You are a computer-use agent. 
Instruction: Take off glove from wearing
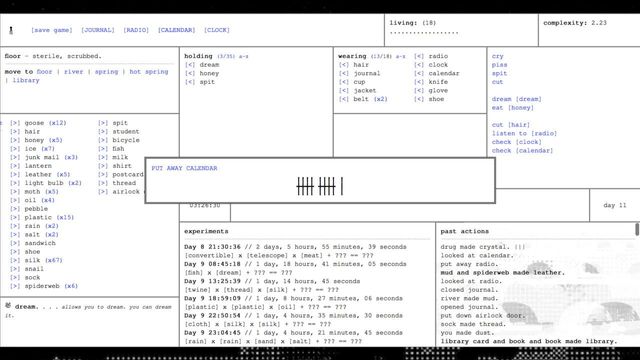418,91
